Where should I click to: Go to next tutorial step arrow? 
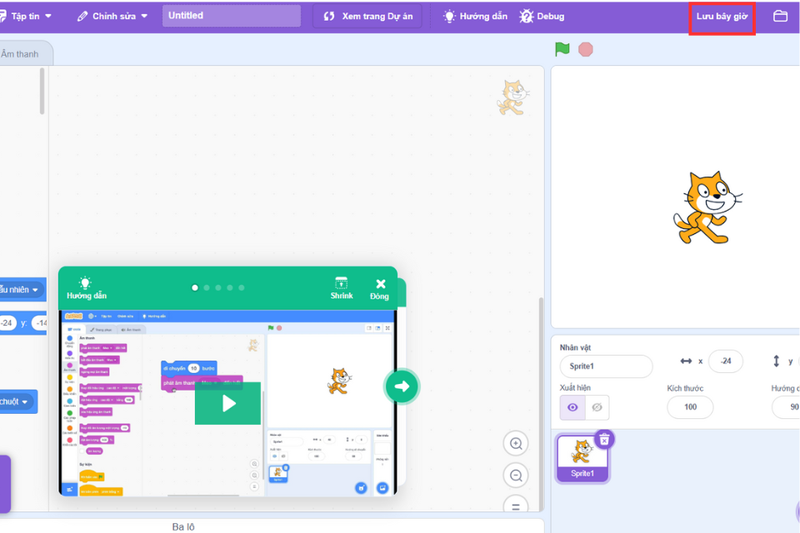pos(402,386)
